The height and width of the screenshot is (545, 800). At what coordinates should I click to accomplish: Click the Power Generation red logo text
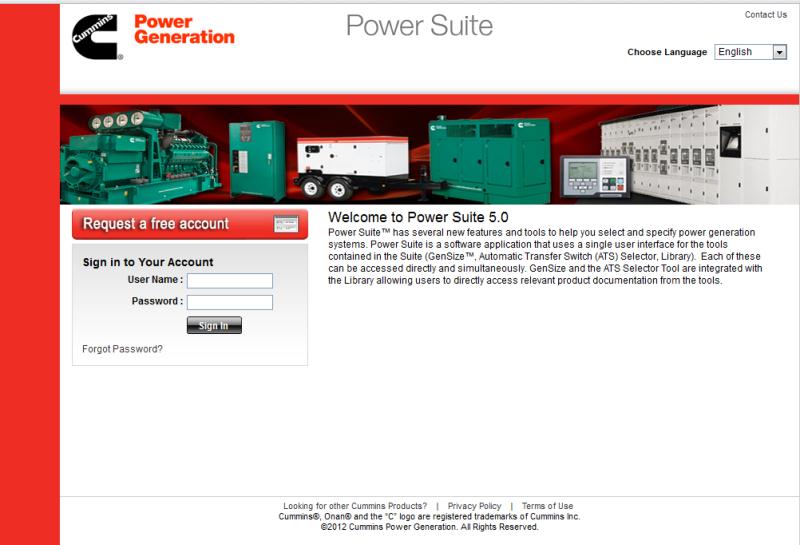tap(184, 30)
